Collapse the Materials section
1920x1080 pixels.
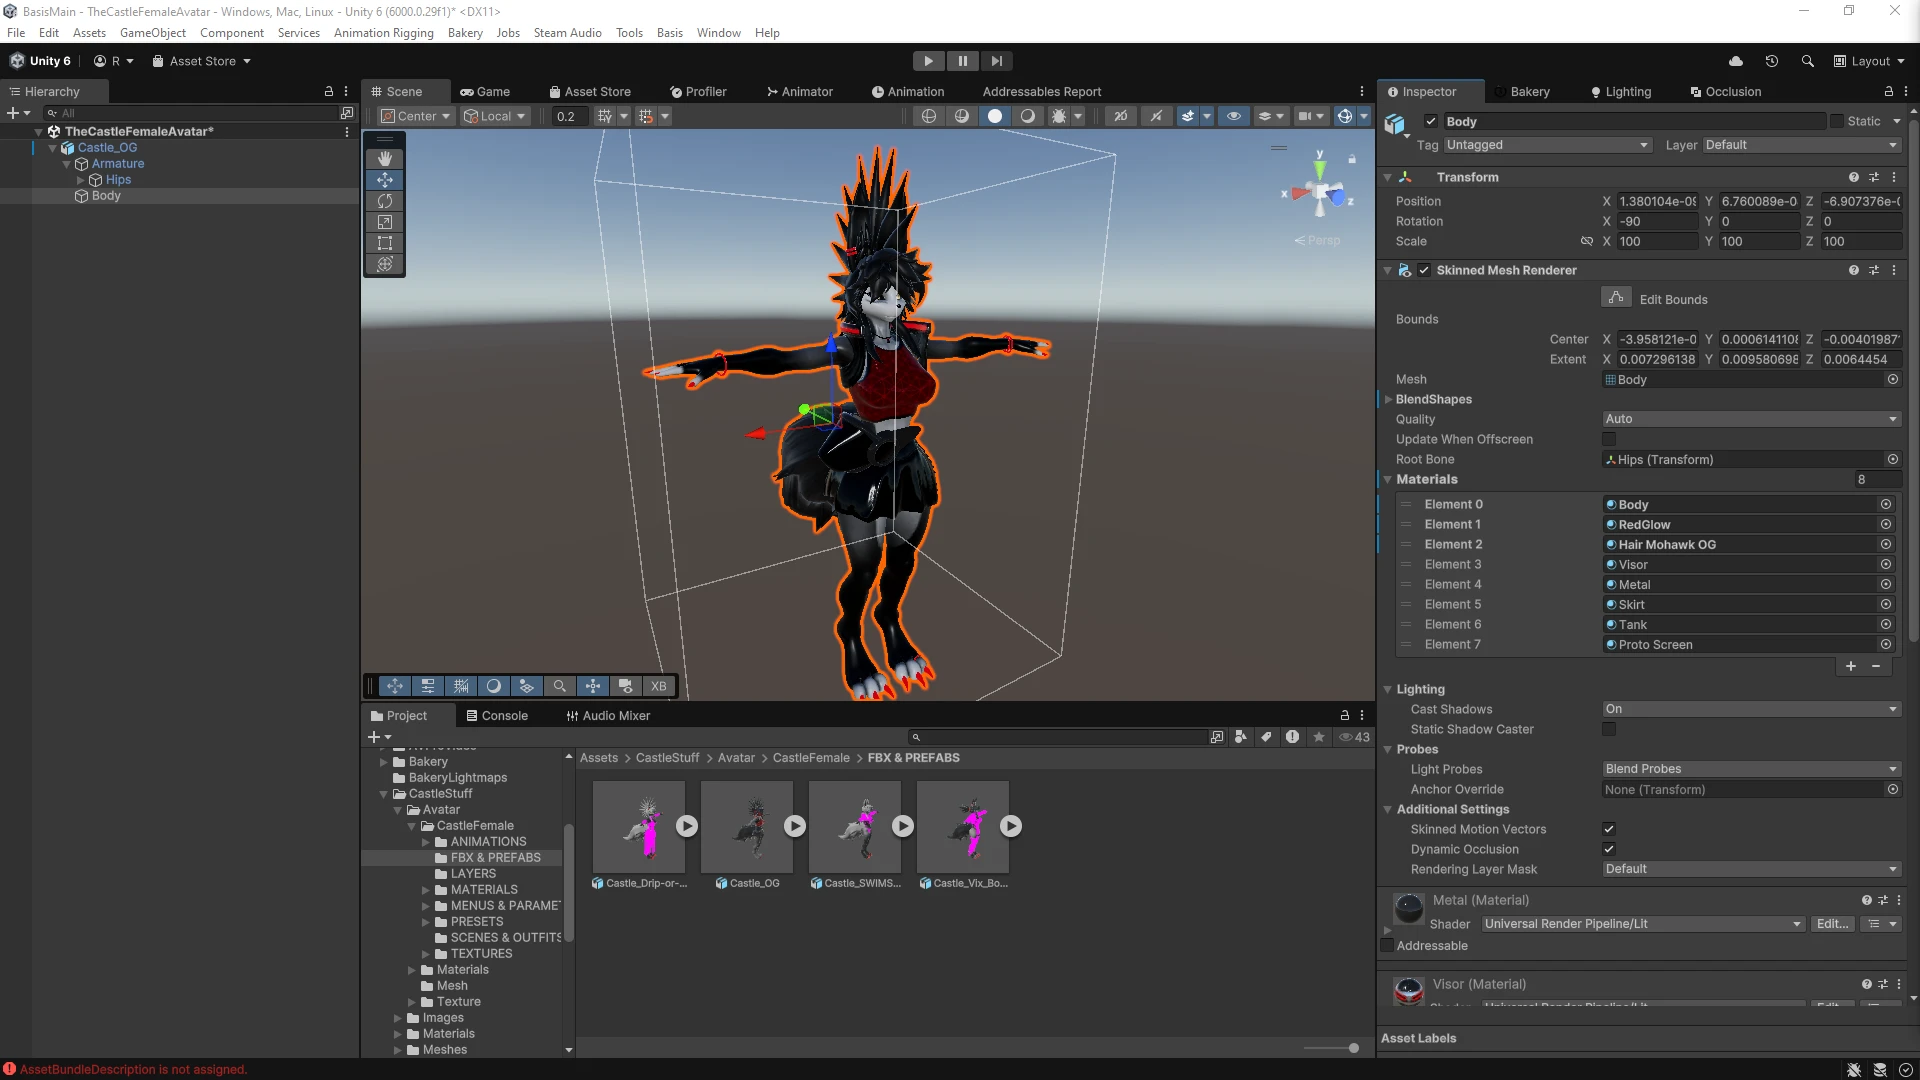[x=1388, y=479]
